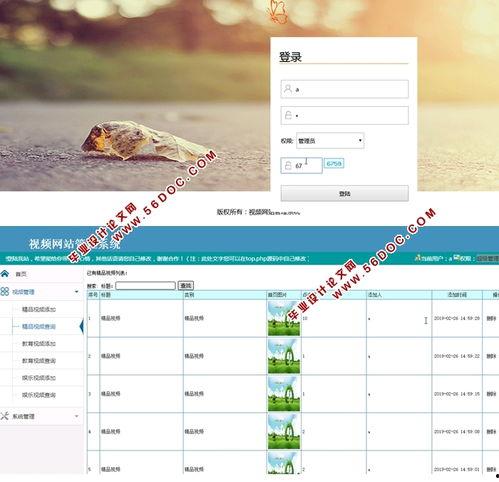Delete row 5 via its 删除 link
The height and width of the screenshot is (482, 499).
pos(491,469)
